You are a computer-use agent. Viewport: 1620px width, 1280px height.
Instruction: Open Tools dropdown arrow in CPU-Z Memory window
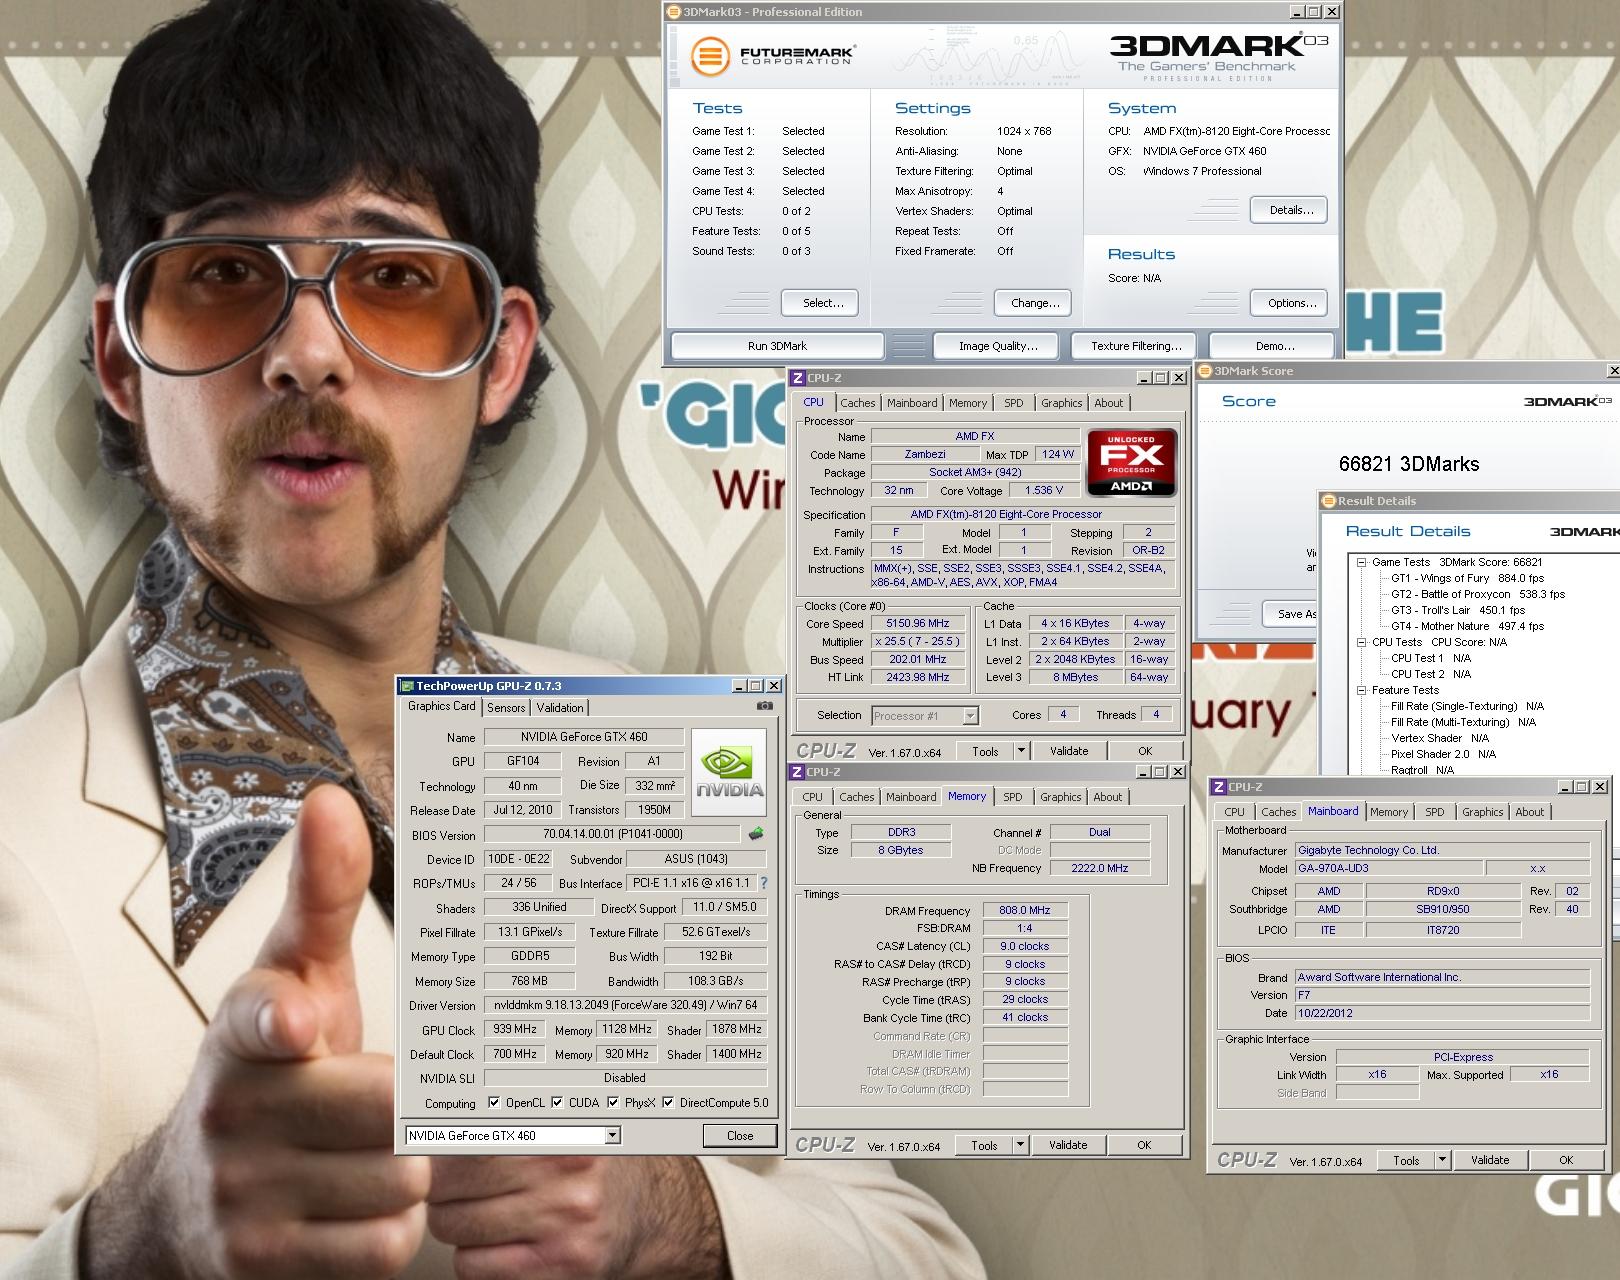[1020, 1144]
